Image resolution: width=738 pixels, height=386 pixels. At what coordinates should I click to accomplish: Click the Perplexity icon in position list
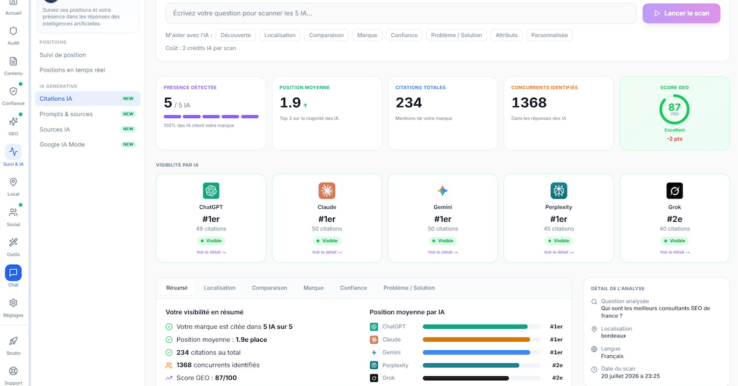(374, 365)
